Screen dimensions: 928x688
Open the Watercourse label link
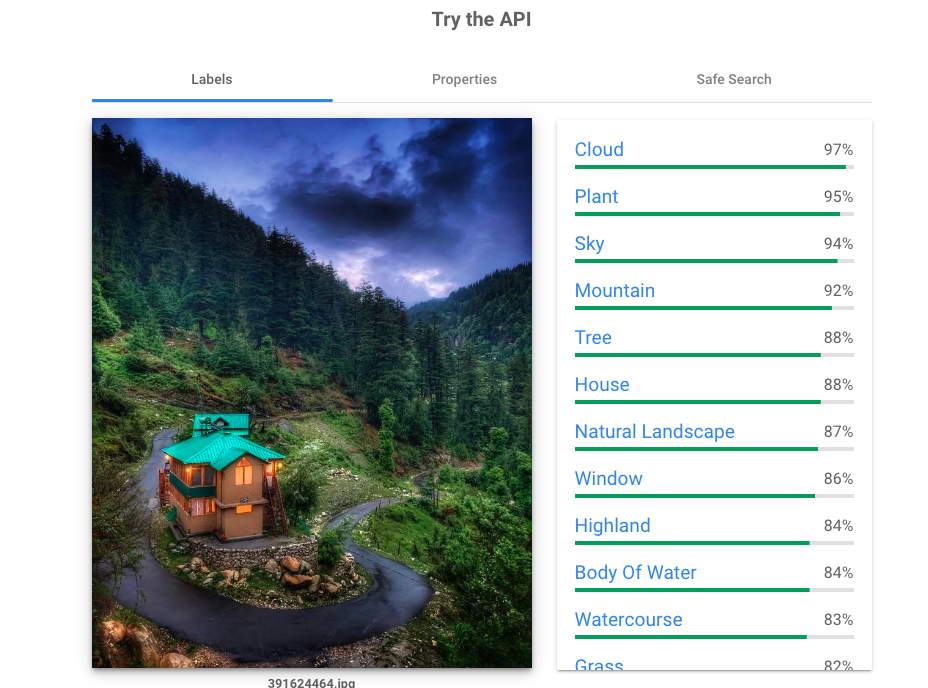[x=629, y=620]
